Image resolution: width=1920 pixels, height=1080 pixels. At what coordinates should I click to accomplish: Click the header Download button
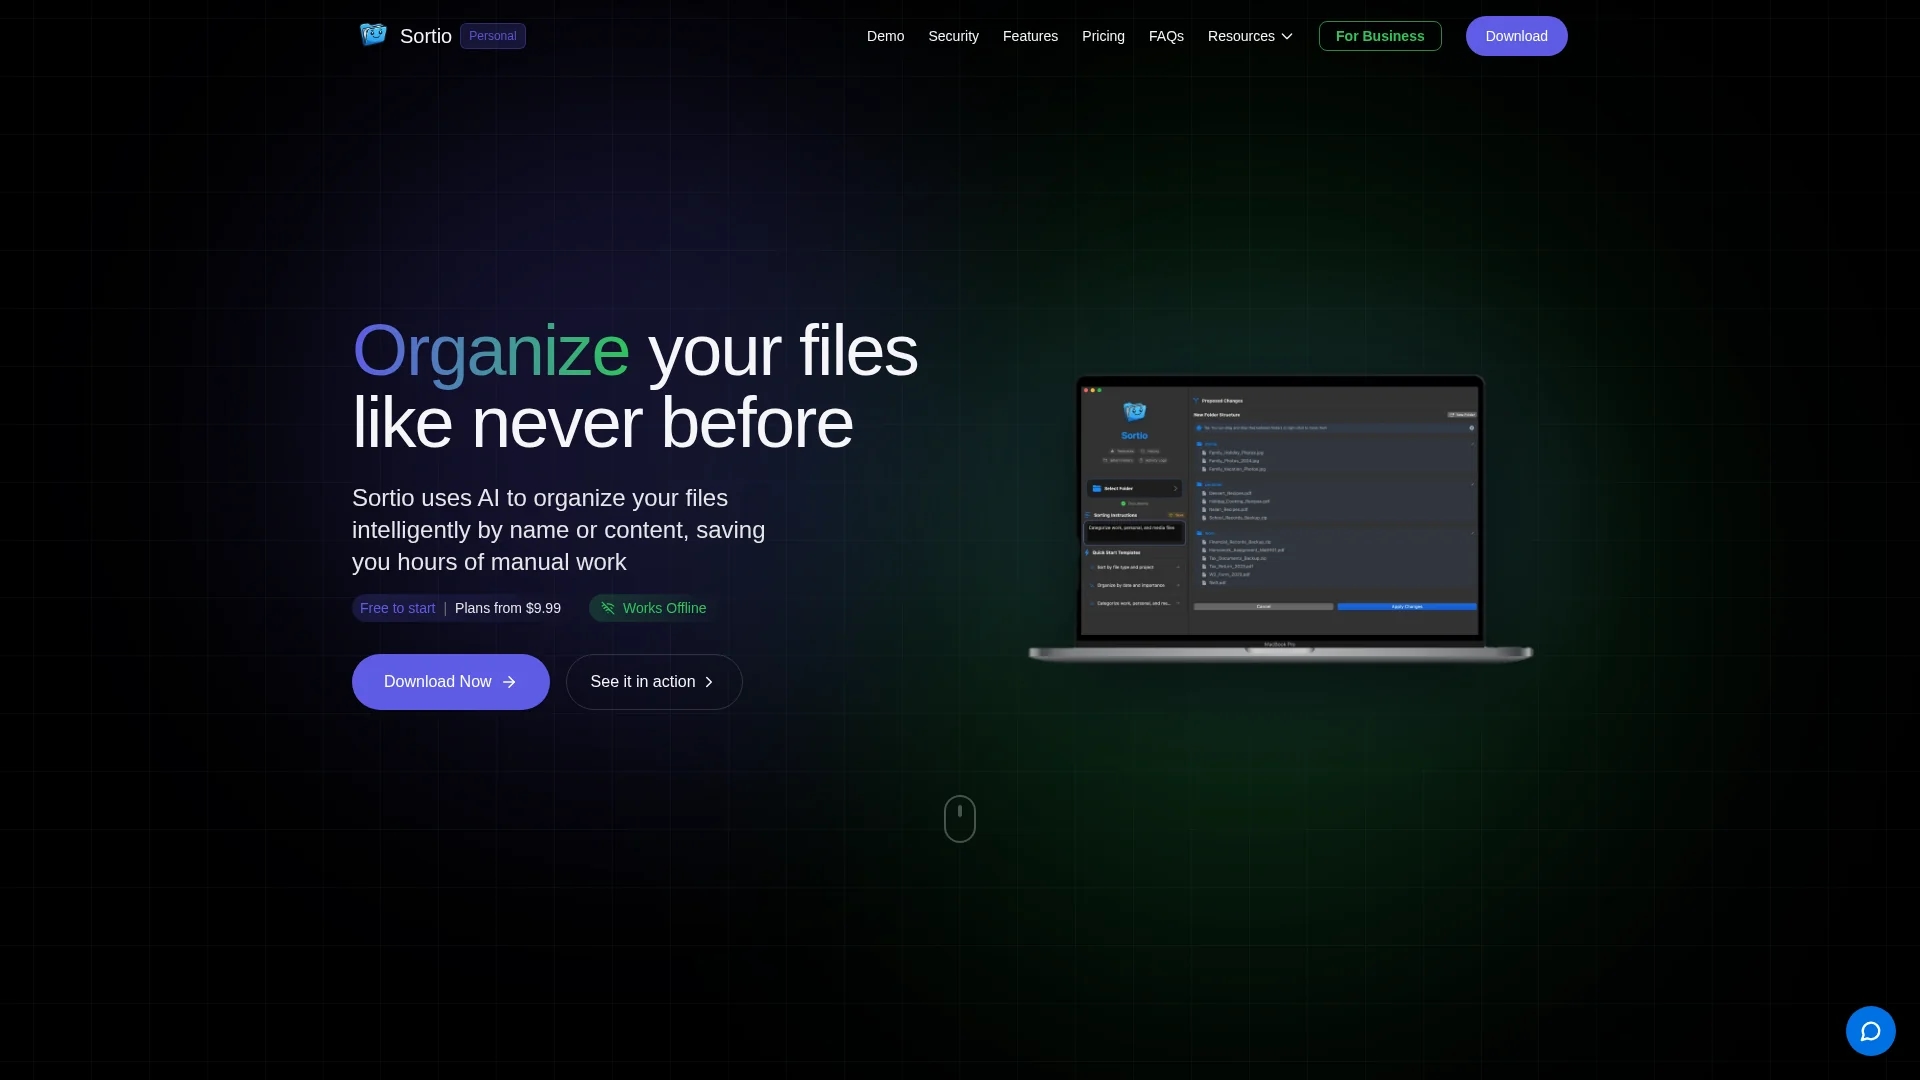coord(1516,36)
